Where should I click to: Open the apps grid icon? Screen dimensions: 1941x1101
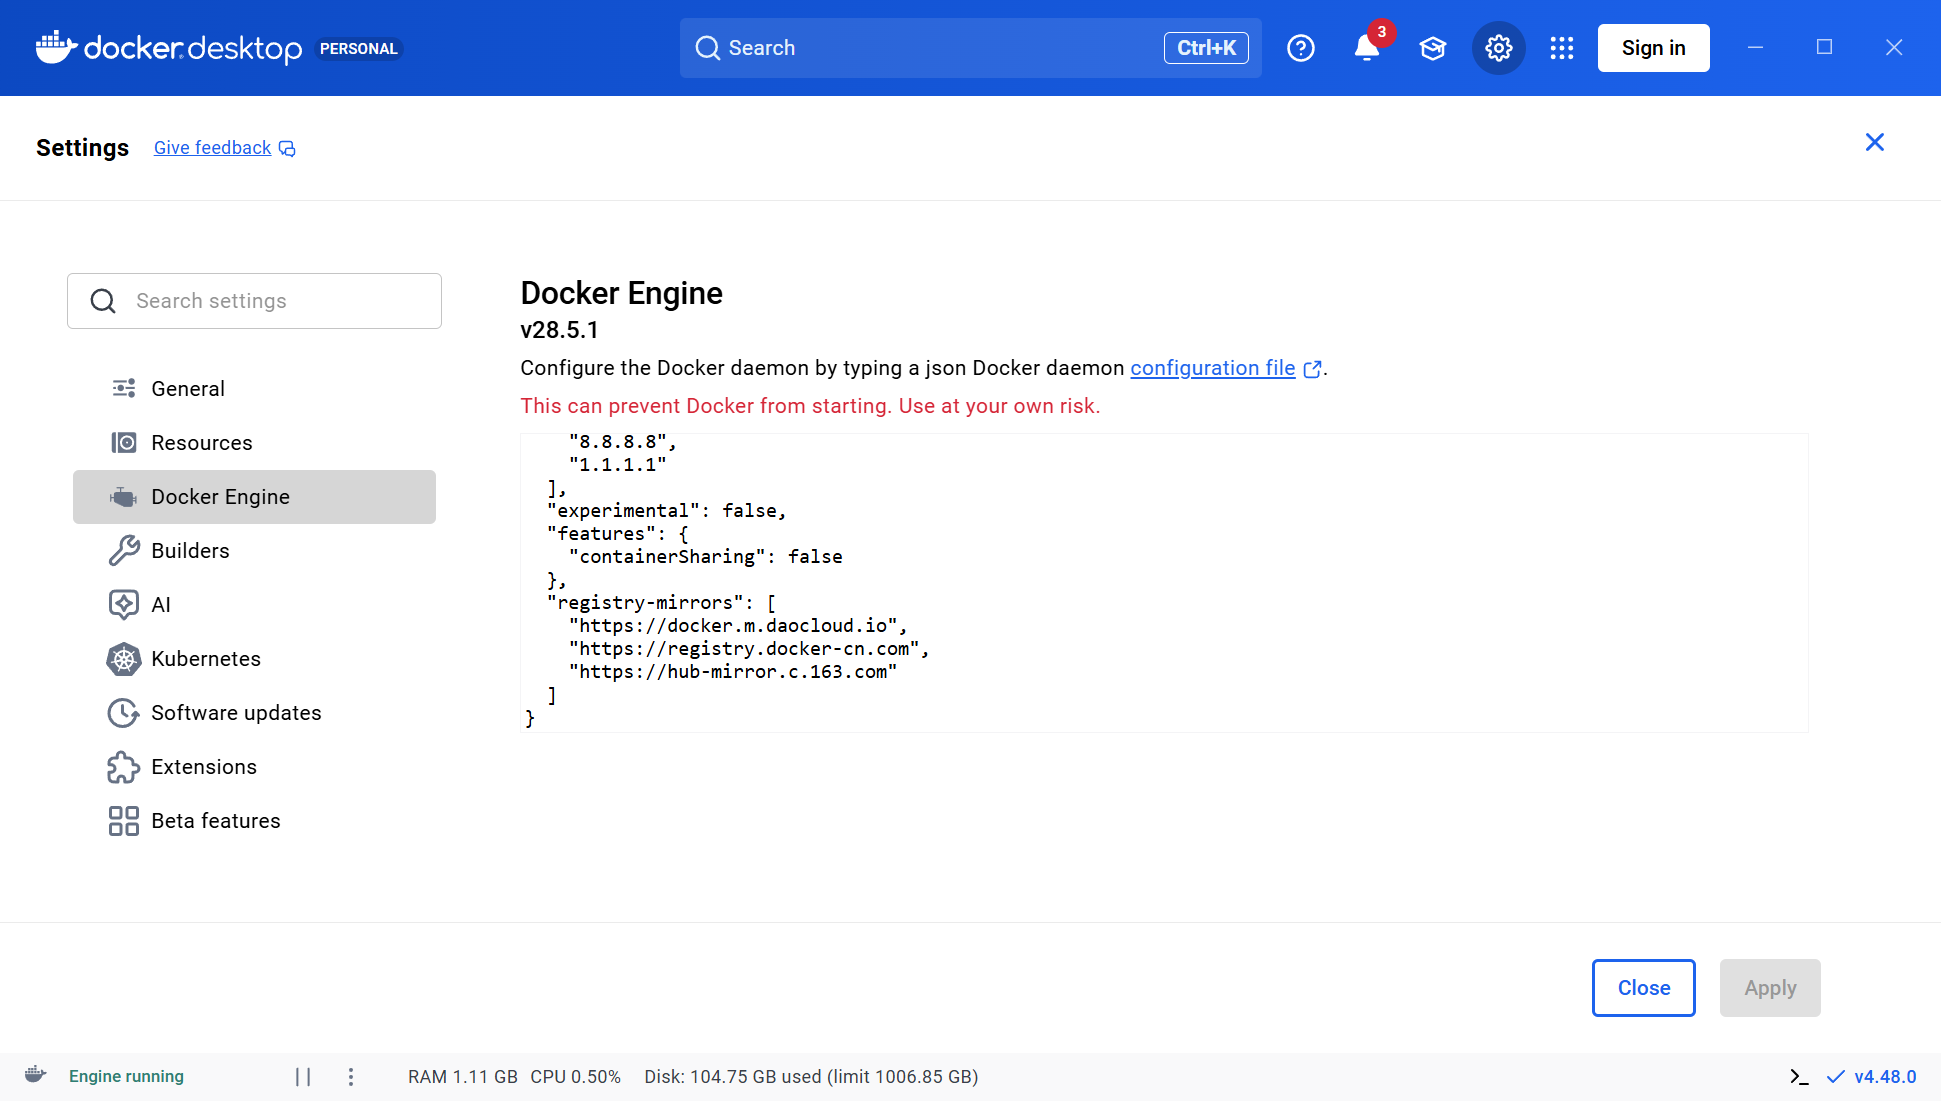(x=1561, y=48)
